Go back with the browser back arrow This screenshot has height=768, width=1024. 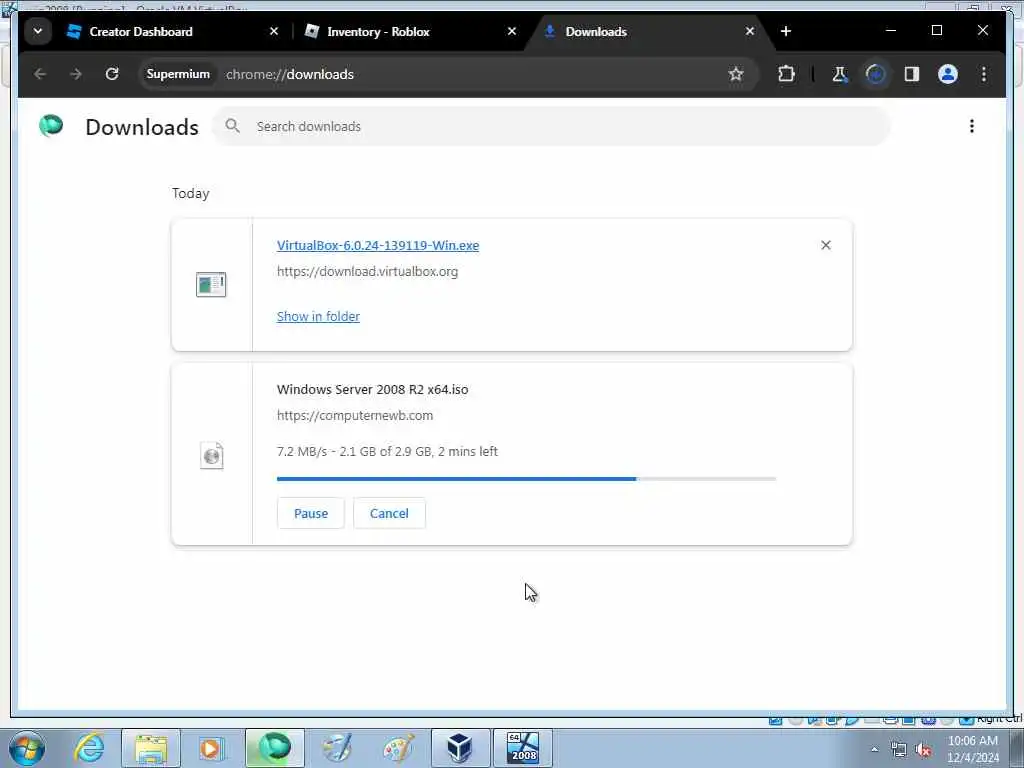pos(40,74)
